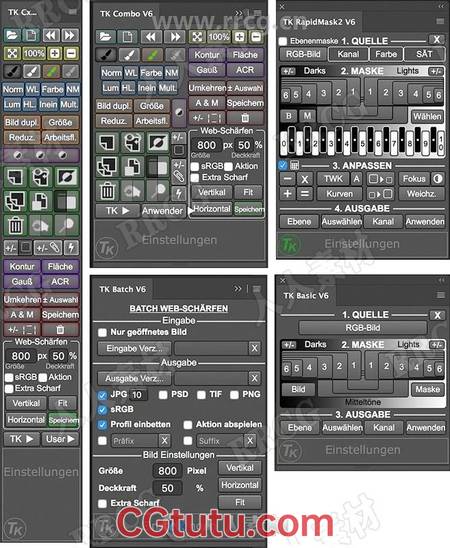The image size is (450, 548).
Task: Select zone key 0 in RapidMask2 zone strip
Action: (284, 143)
